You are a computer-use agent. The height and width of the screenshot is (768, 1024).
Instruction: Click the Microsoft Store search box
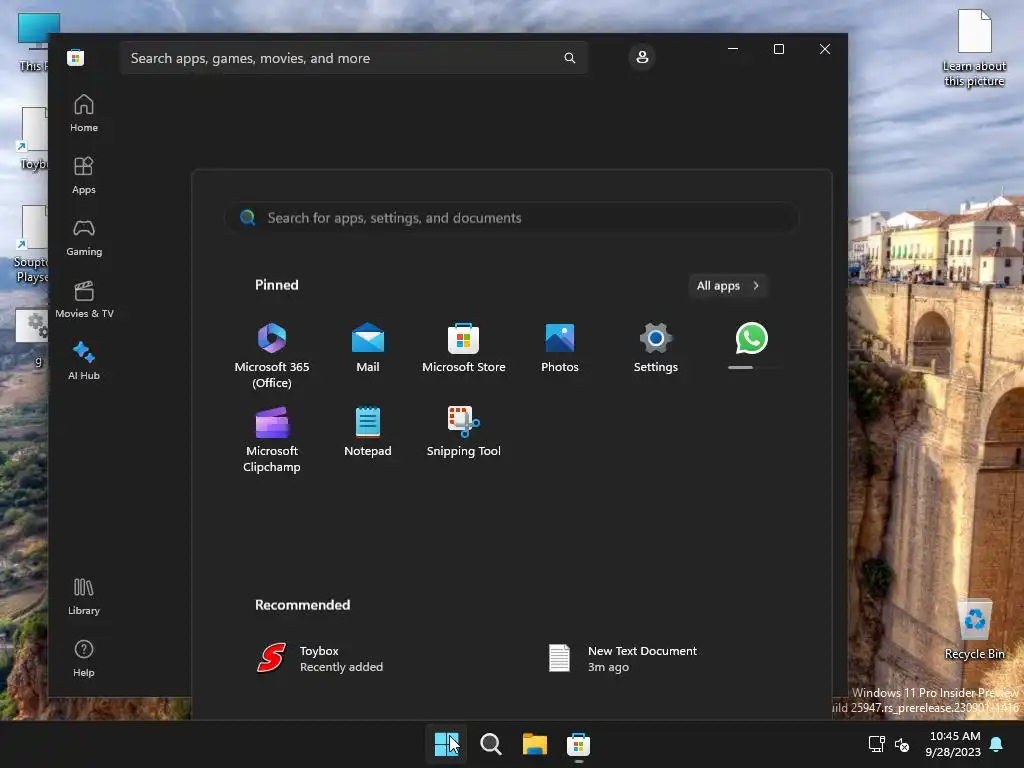click(353, 58)
